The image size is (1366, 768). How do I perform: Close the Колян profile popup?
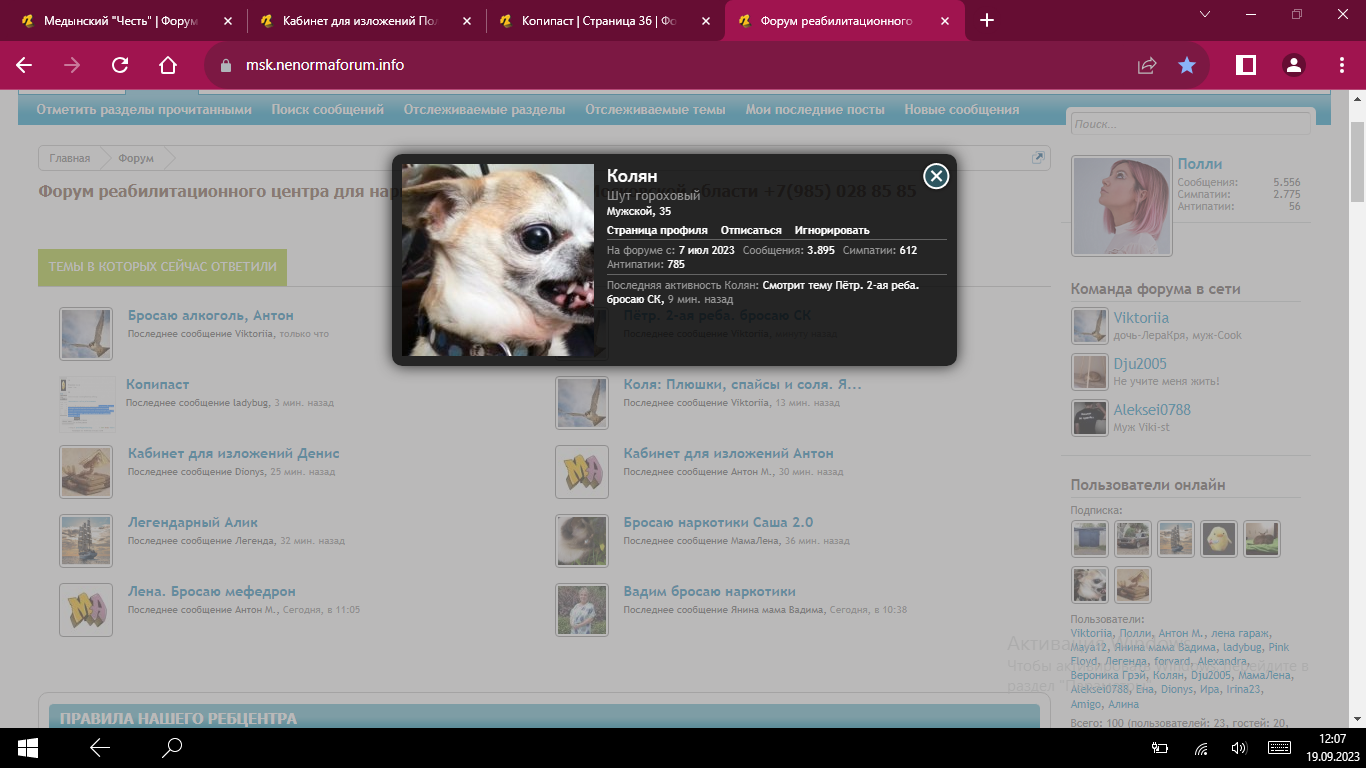click(x=935, y=176)
